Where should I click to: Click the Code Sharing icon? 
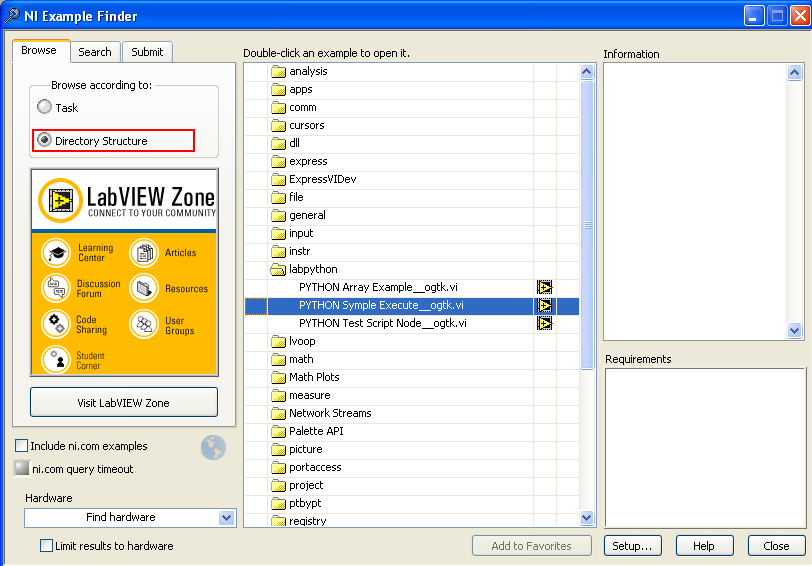pyautogui.click(x=57, y=324)
